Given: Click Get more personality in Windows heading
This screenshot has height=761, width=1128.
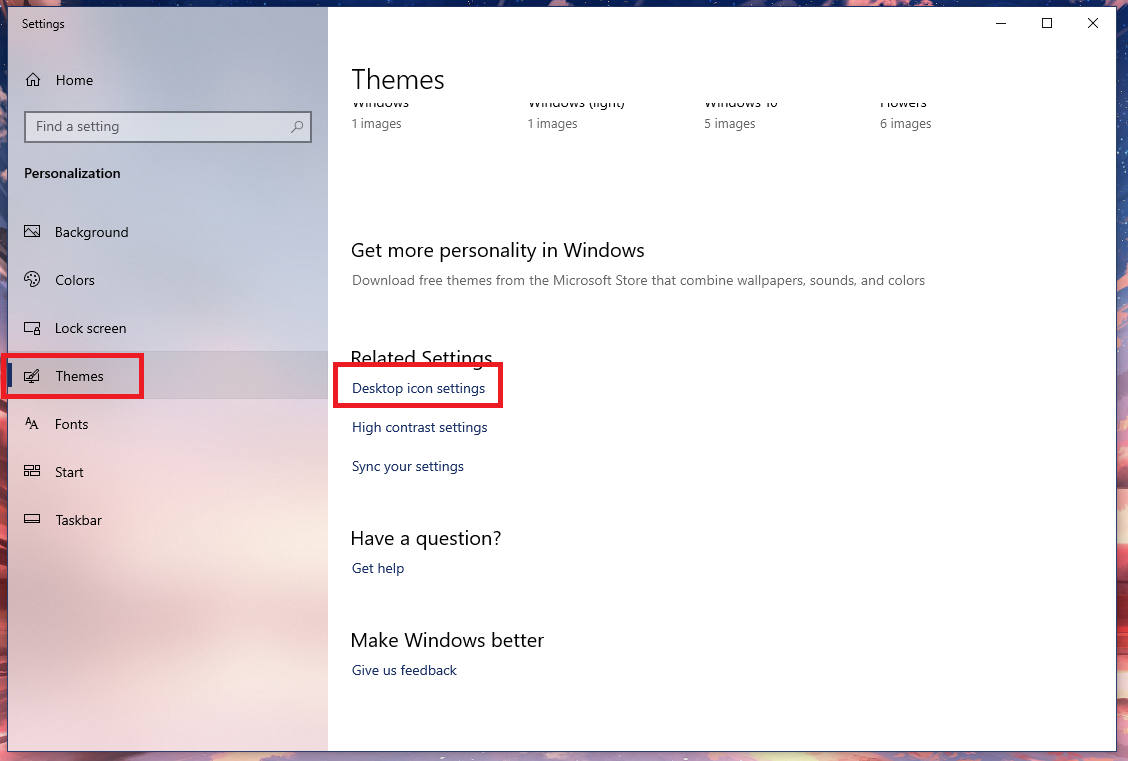Looking at the screenshot, I should click(497, 250).
